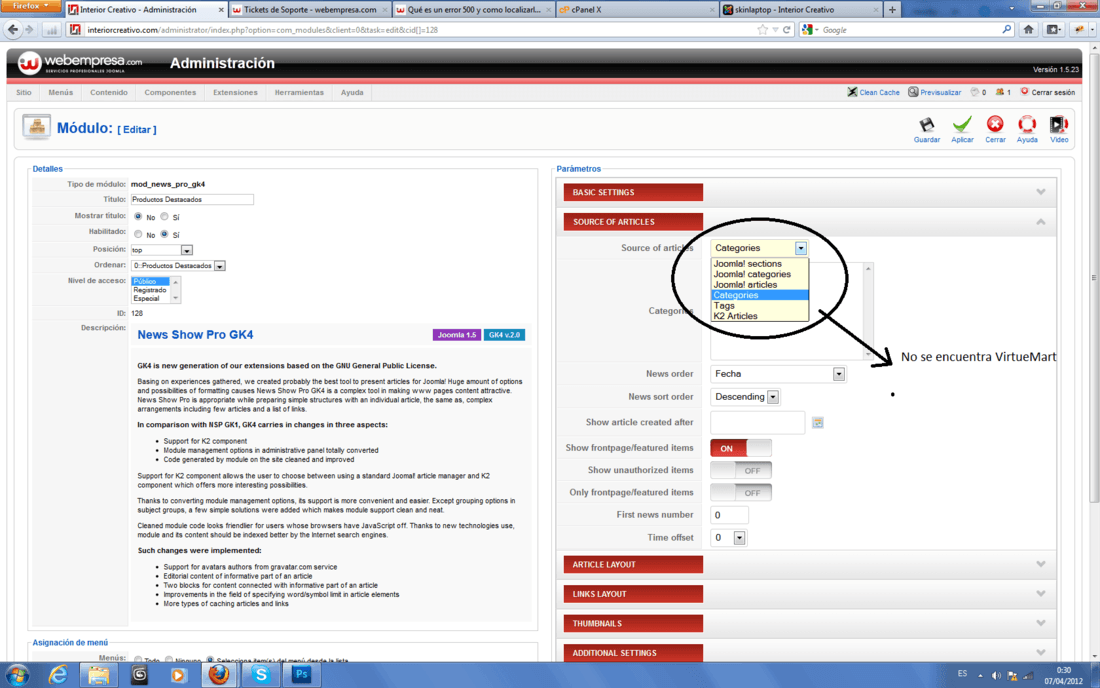
Task: Select No for Habilitado
Action: (138, 234)
